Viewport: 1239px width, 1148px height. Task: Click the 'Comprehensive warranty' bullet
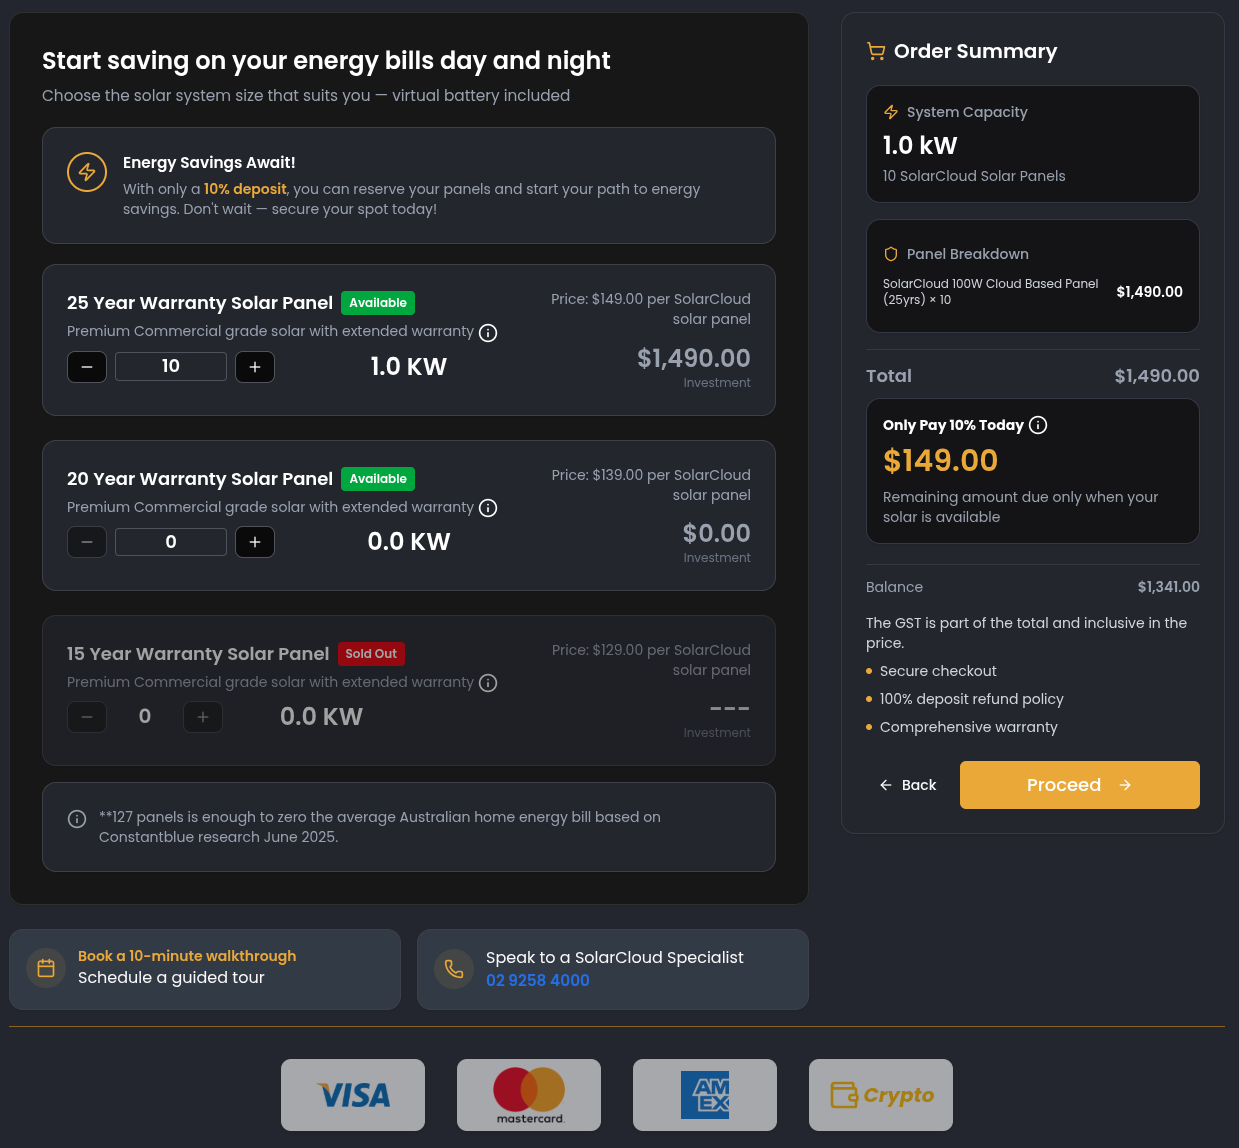pyautogui.click(x=969, y=727)
